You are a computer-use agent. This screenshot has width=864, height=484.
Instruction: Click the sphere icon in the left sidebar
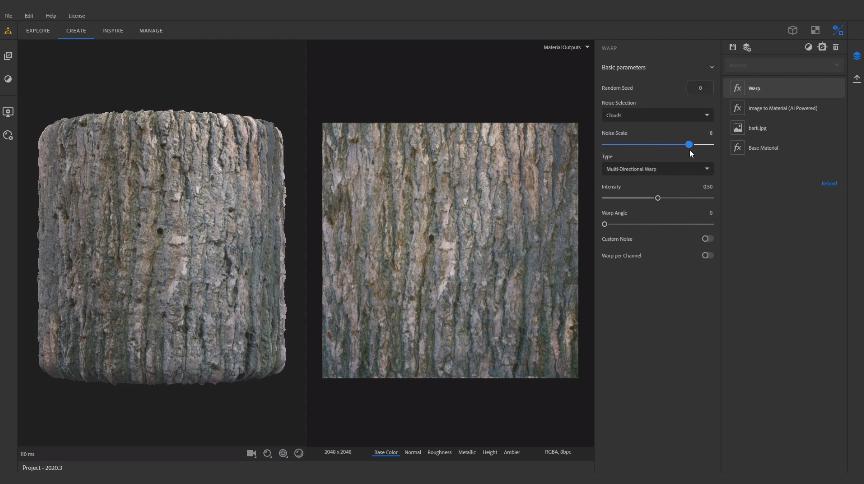(x=8, y=79)
